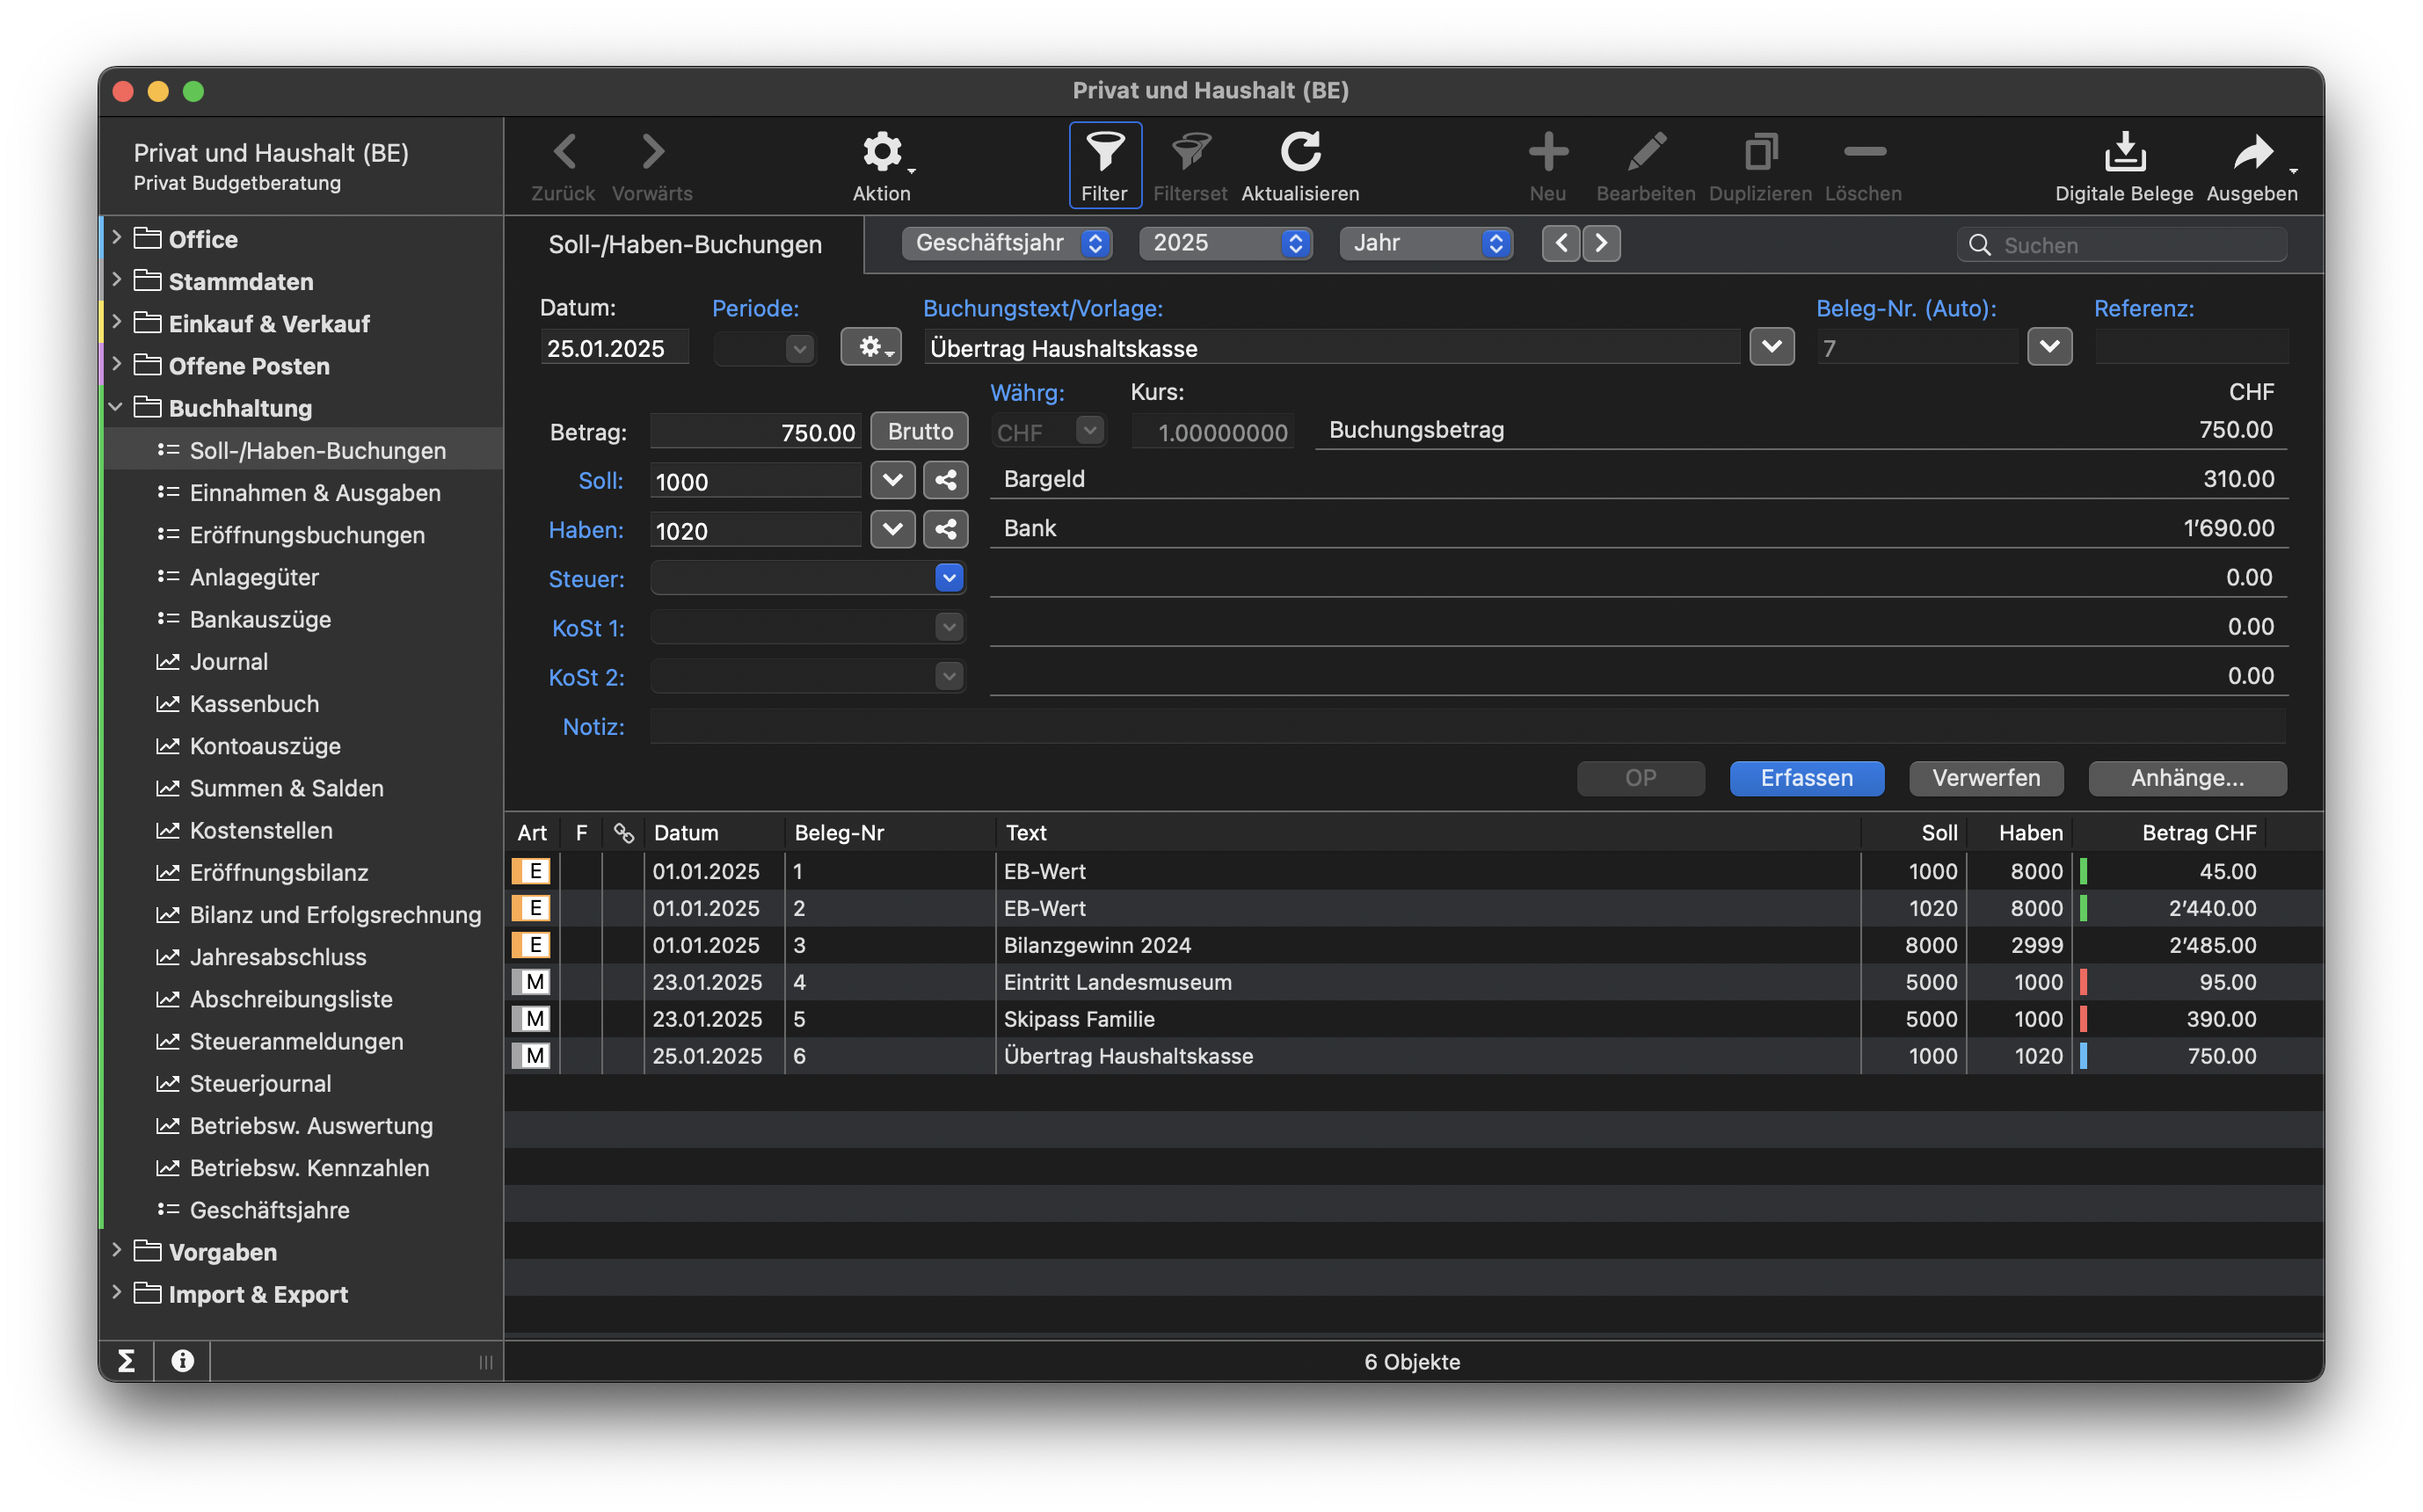Open the Geschäftsjahr popup menu

pos(1006,243)
